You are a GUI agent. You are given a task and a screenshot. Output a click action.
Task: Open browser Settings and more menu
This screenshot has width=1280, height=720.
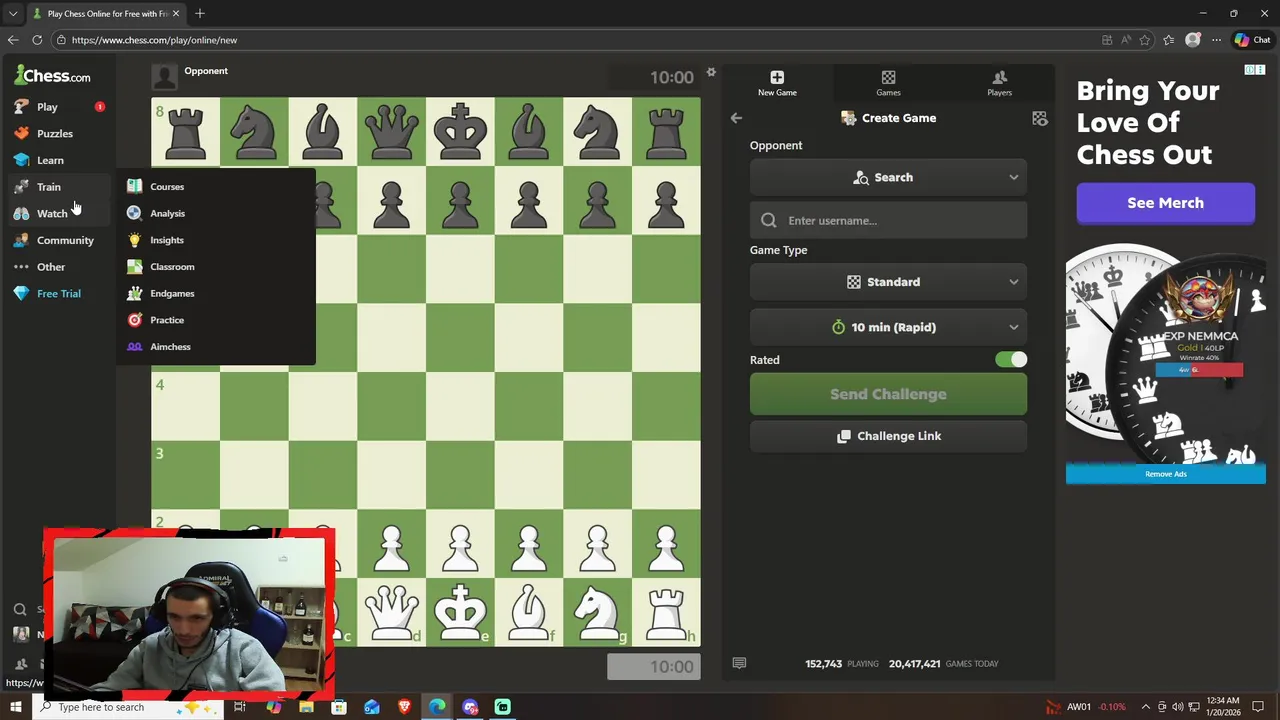[1216, 40]
